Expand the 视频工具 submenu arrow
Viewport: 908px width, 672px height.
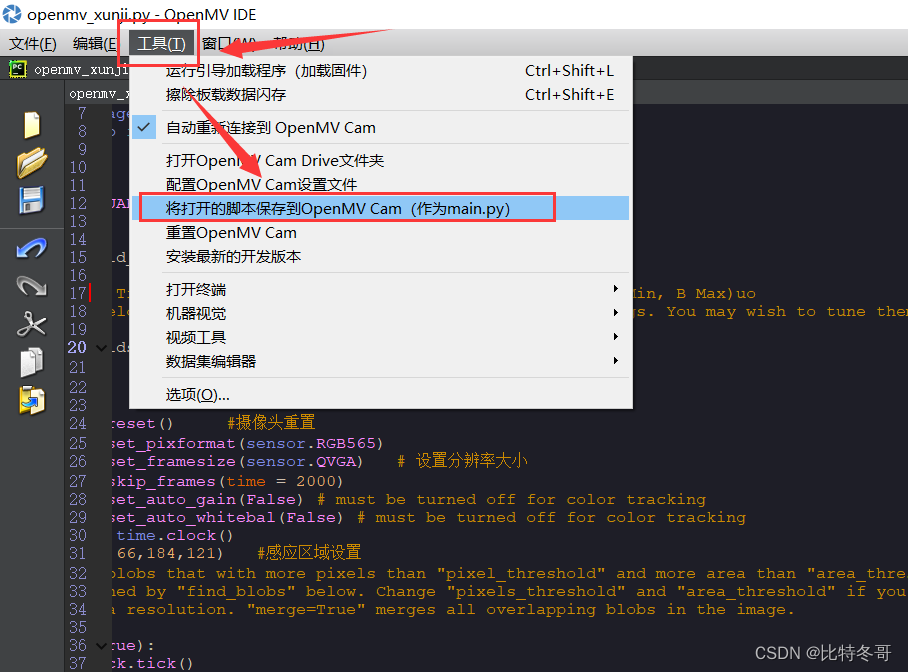[616, 337]
